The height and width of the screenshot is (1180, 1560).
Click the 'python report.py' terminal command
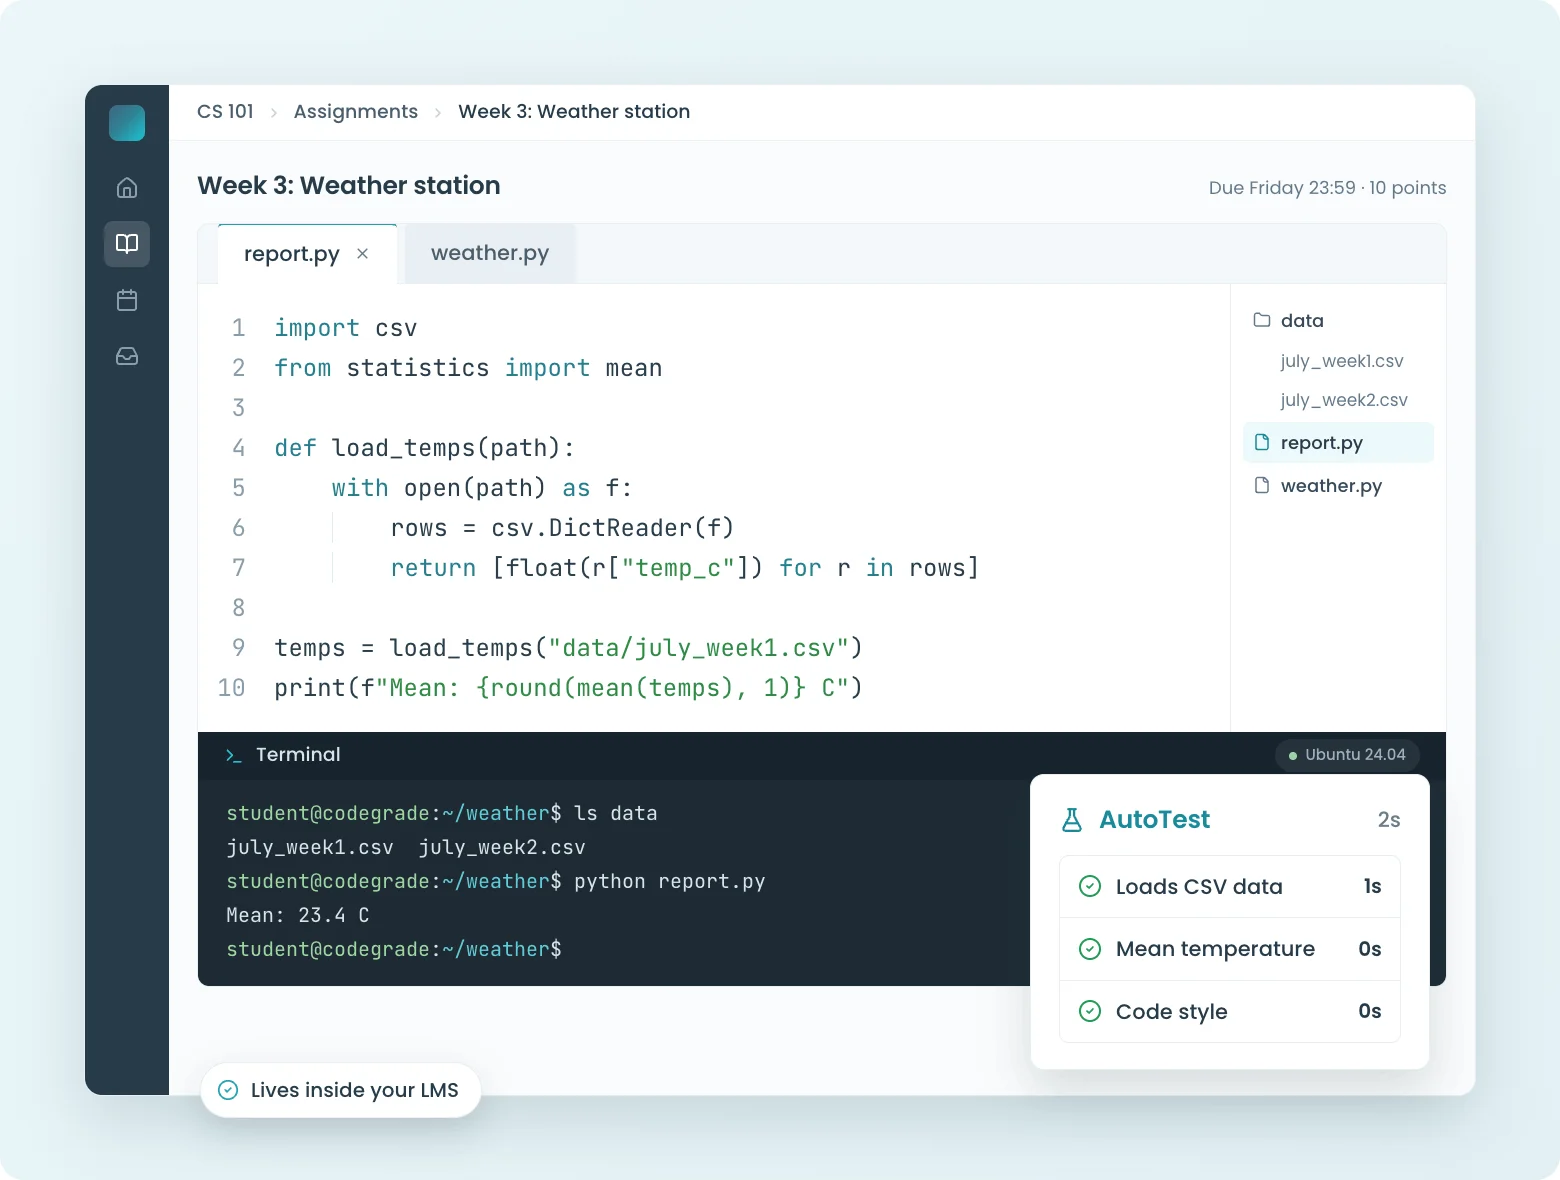(x=670, y=881)
